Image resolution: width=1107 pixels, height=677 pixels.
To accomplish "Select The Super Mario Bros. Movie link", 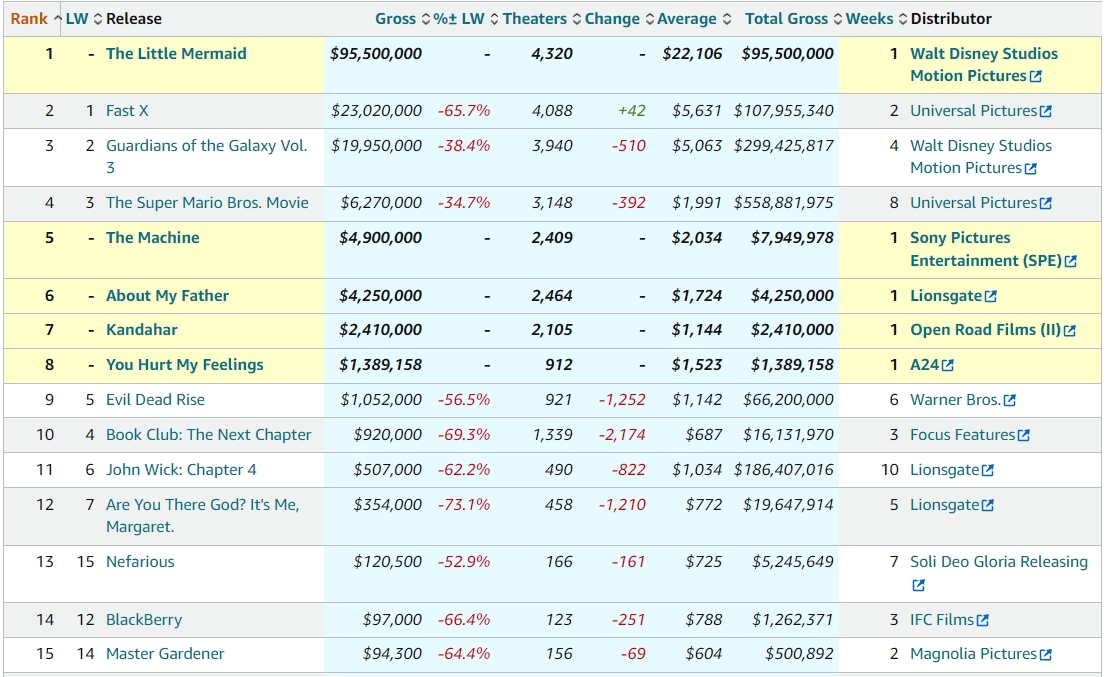I will 207,203.
